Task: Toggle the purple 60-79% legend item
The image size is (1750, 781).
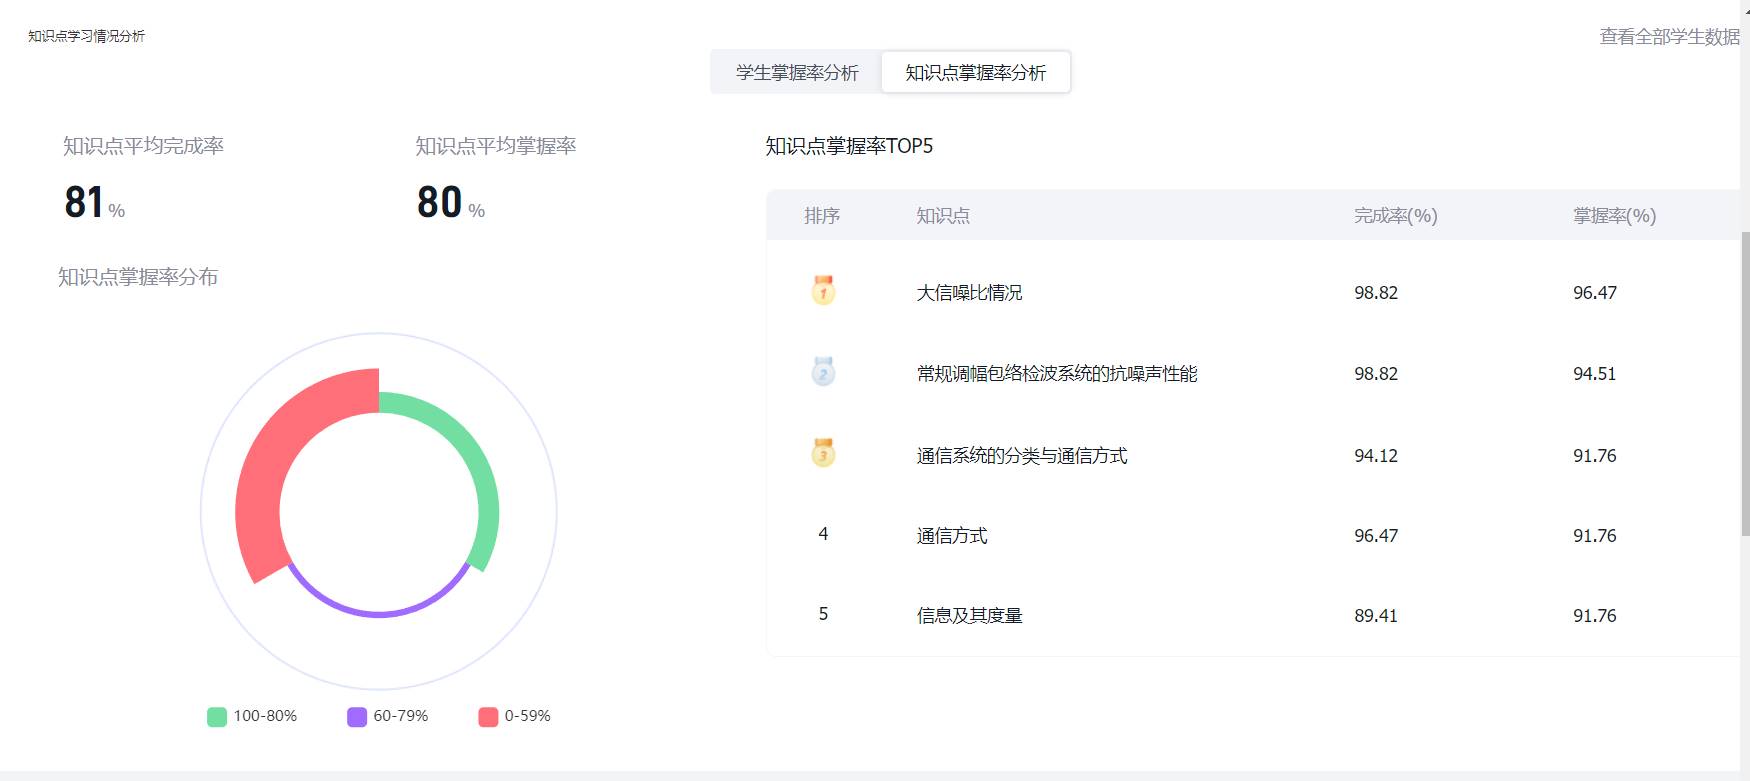Action: 388,716
